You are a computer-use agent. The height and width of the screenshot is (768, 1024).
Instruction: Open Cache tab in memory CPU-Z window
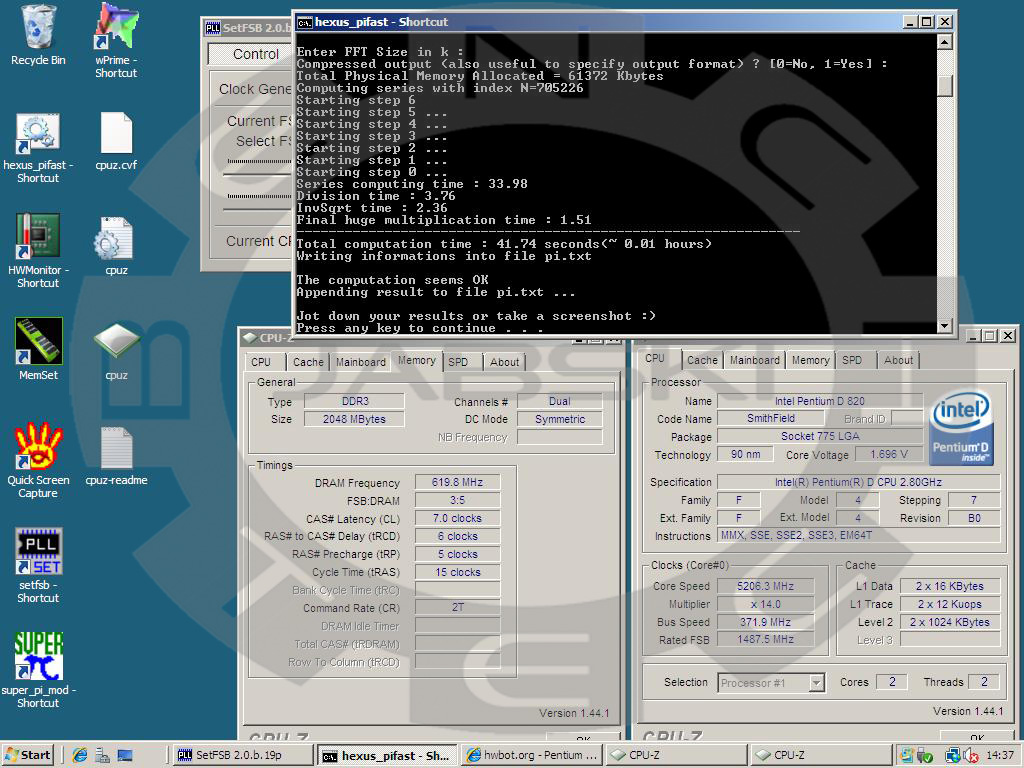coord(308,362)
